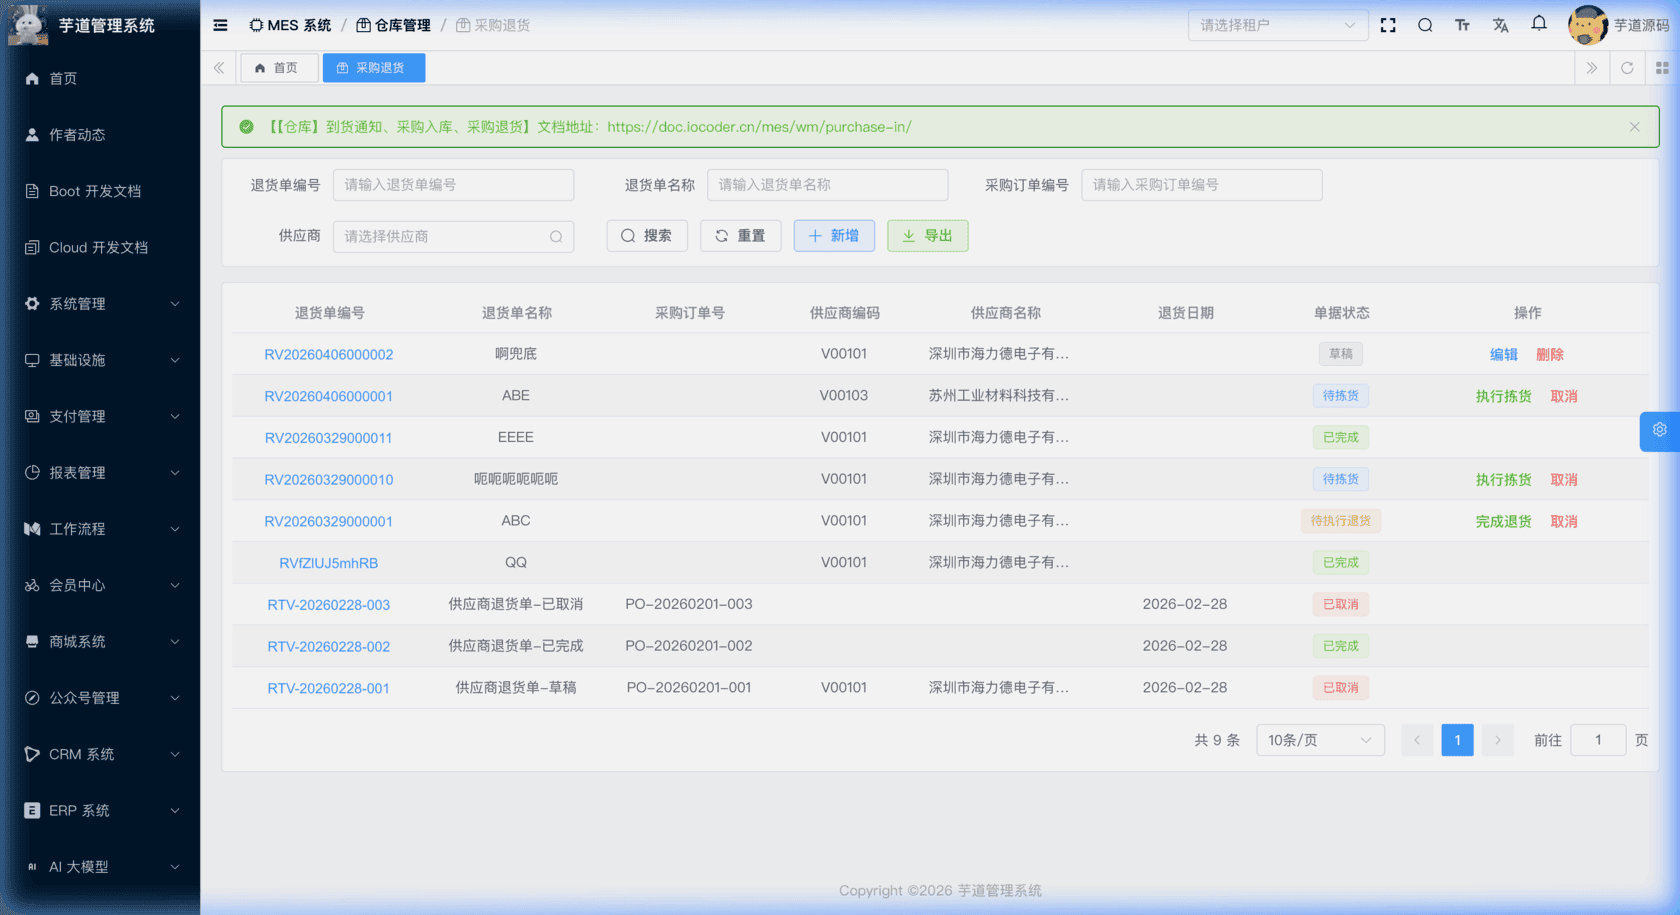Open the global search magnifier icon
This screenshot has height=915, width=1680.
point(1425,25)
